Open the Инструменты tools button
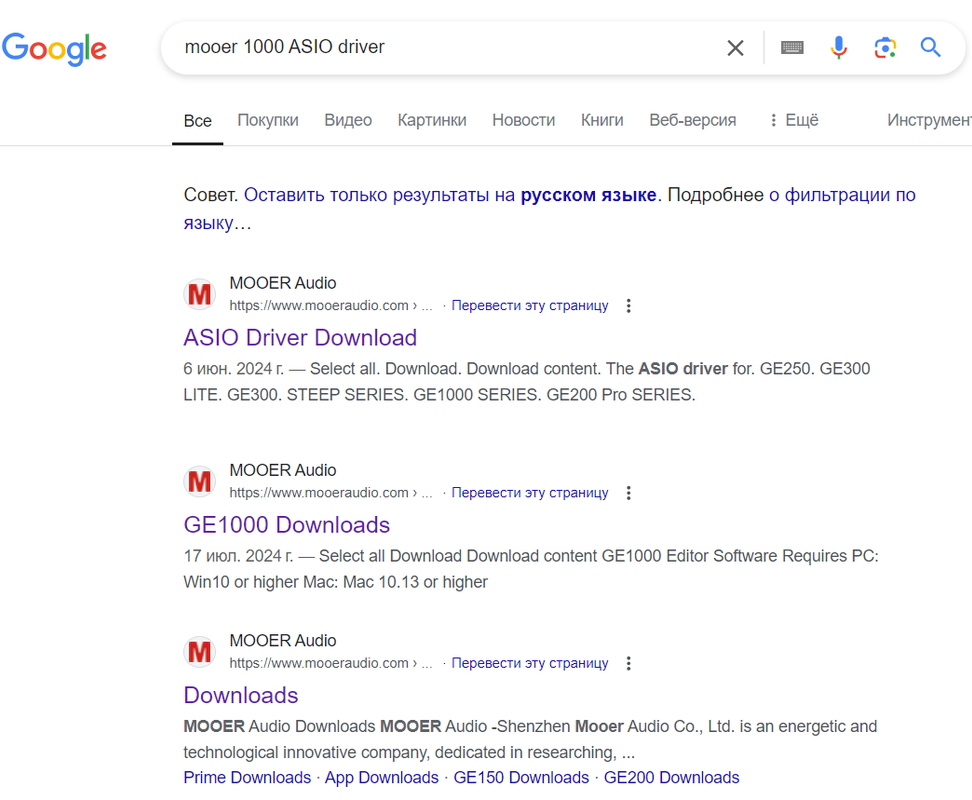The height and width of the screenshot is (800, 972). [x=929, y=120]
